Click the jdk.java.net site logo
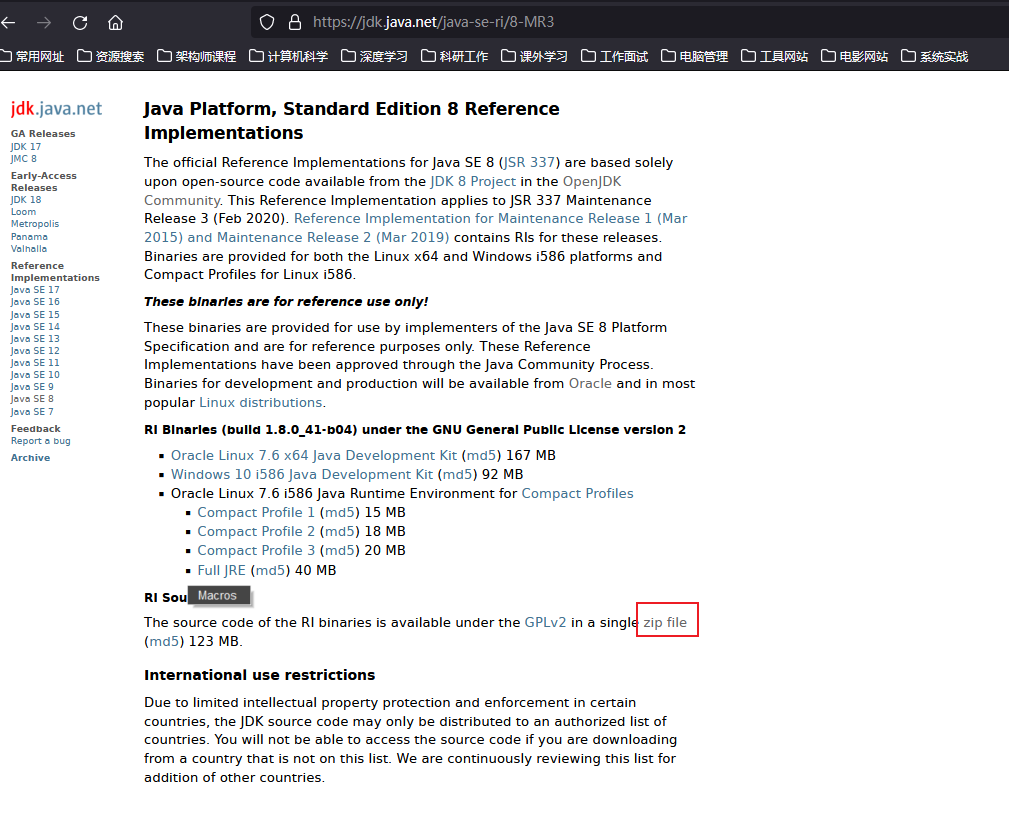Image resolution: width=1009 pixels, height=815 pixels. coord(56,109)
